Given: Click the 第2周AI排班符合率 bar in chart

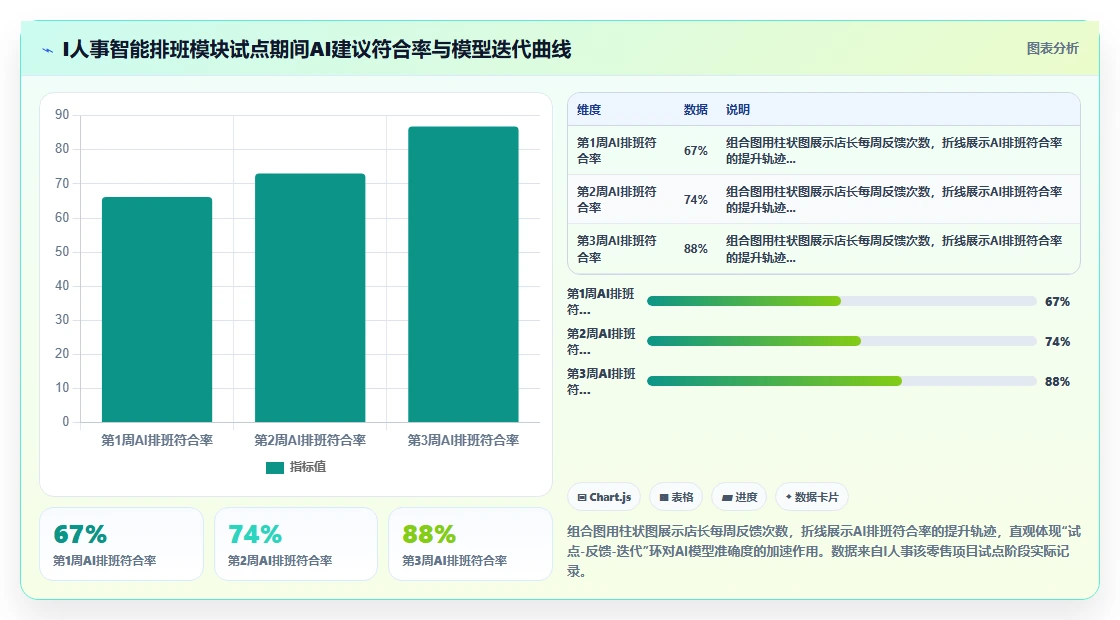Looking at the screenshot, I should (x=310, y=298).
